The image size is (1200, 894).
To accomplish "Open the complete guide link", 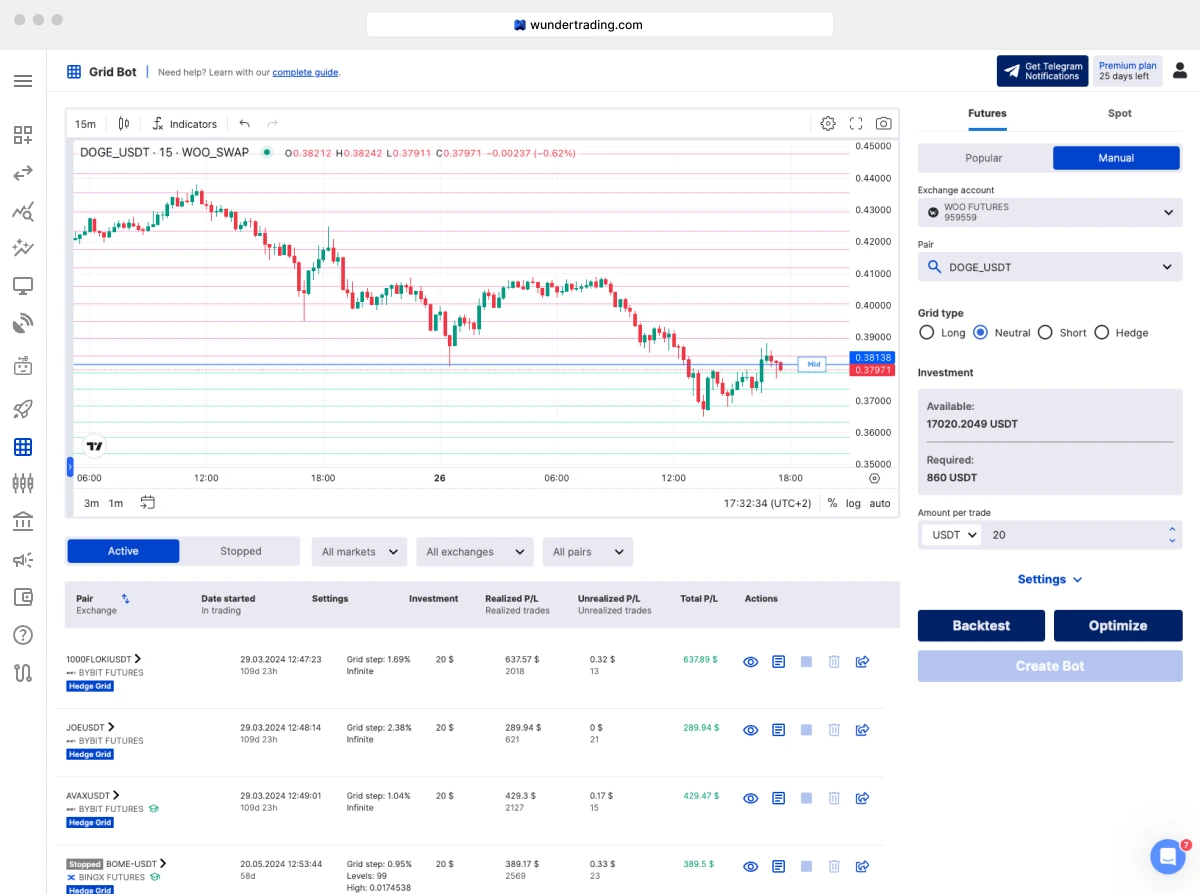I will (x=306, y=72).
